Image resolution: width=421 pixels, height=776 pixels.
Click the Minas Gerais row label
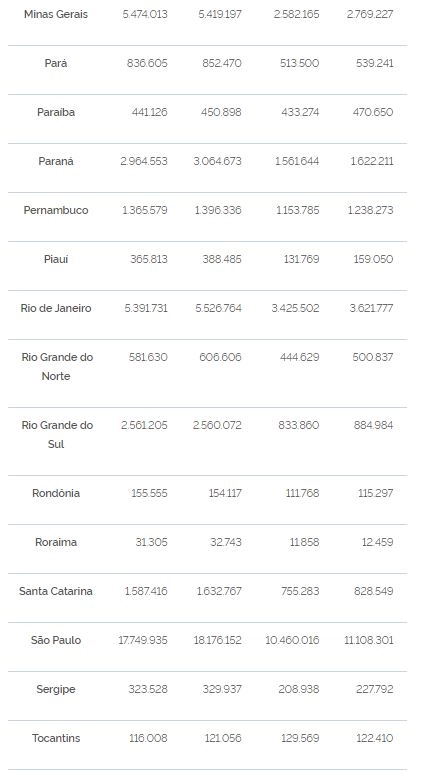(56, 14)
